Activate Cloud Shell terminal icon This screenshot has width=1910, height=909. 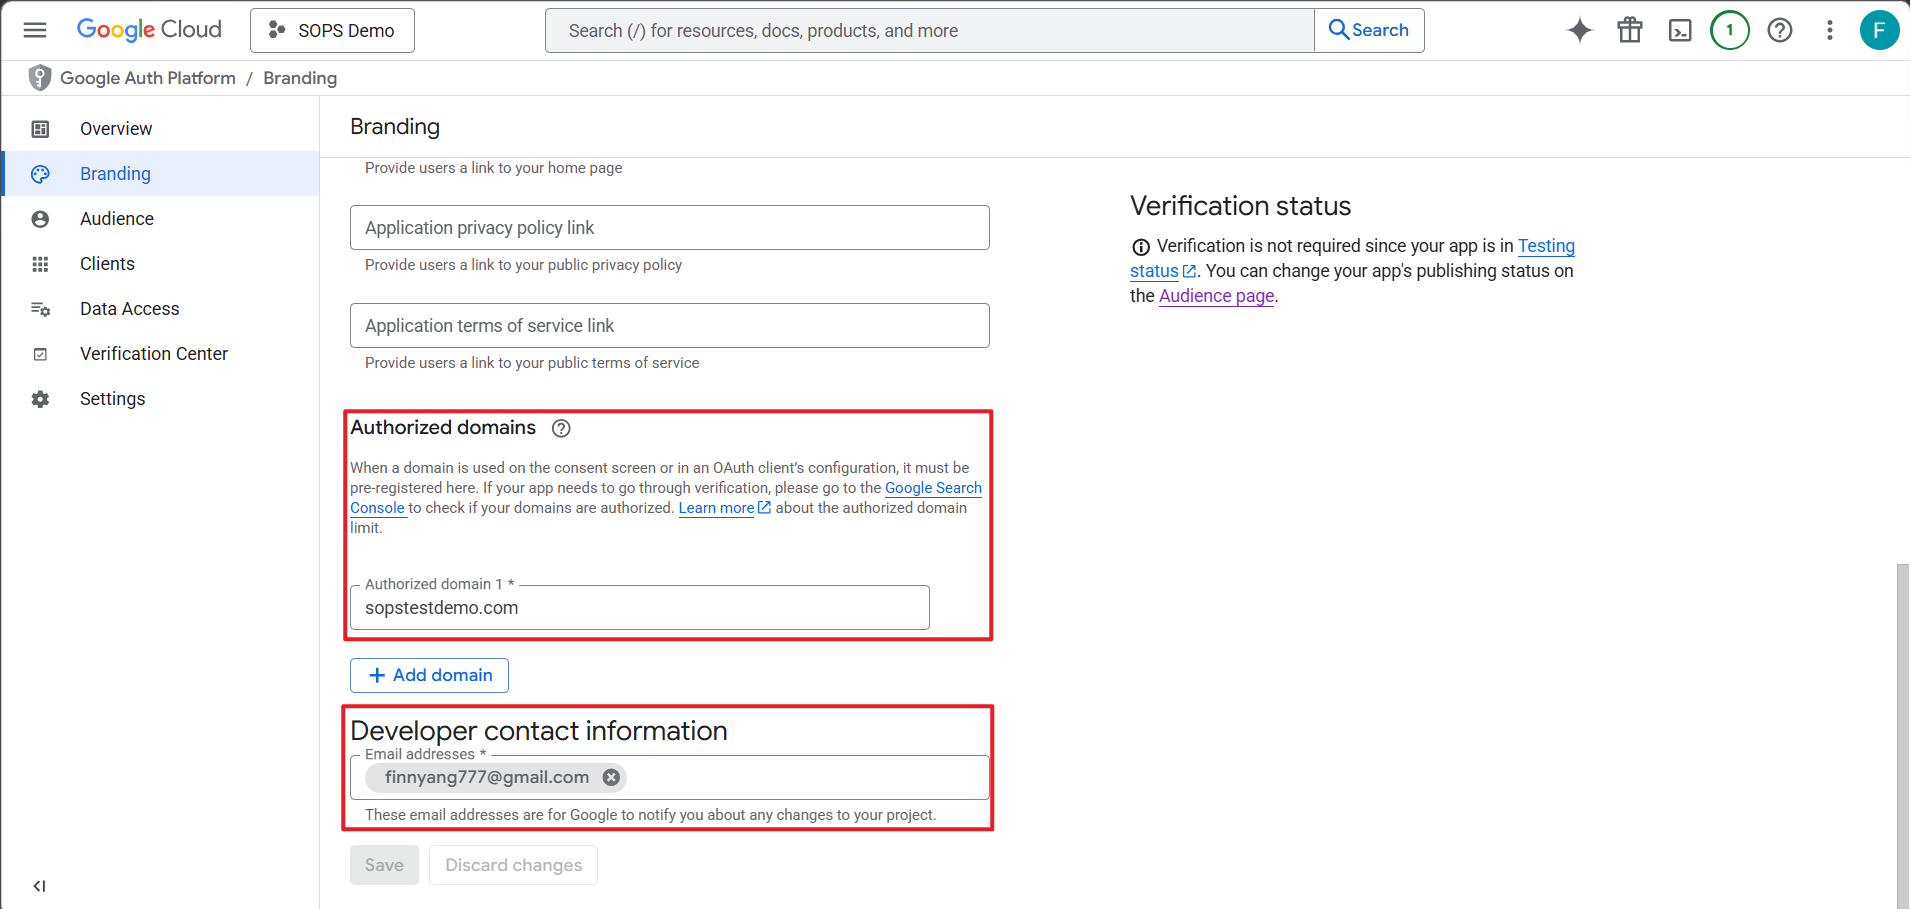pos(1679,30)
